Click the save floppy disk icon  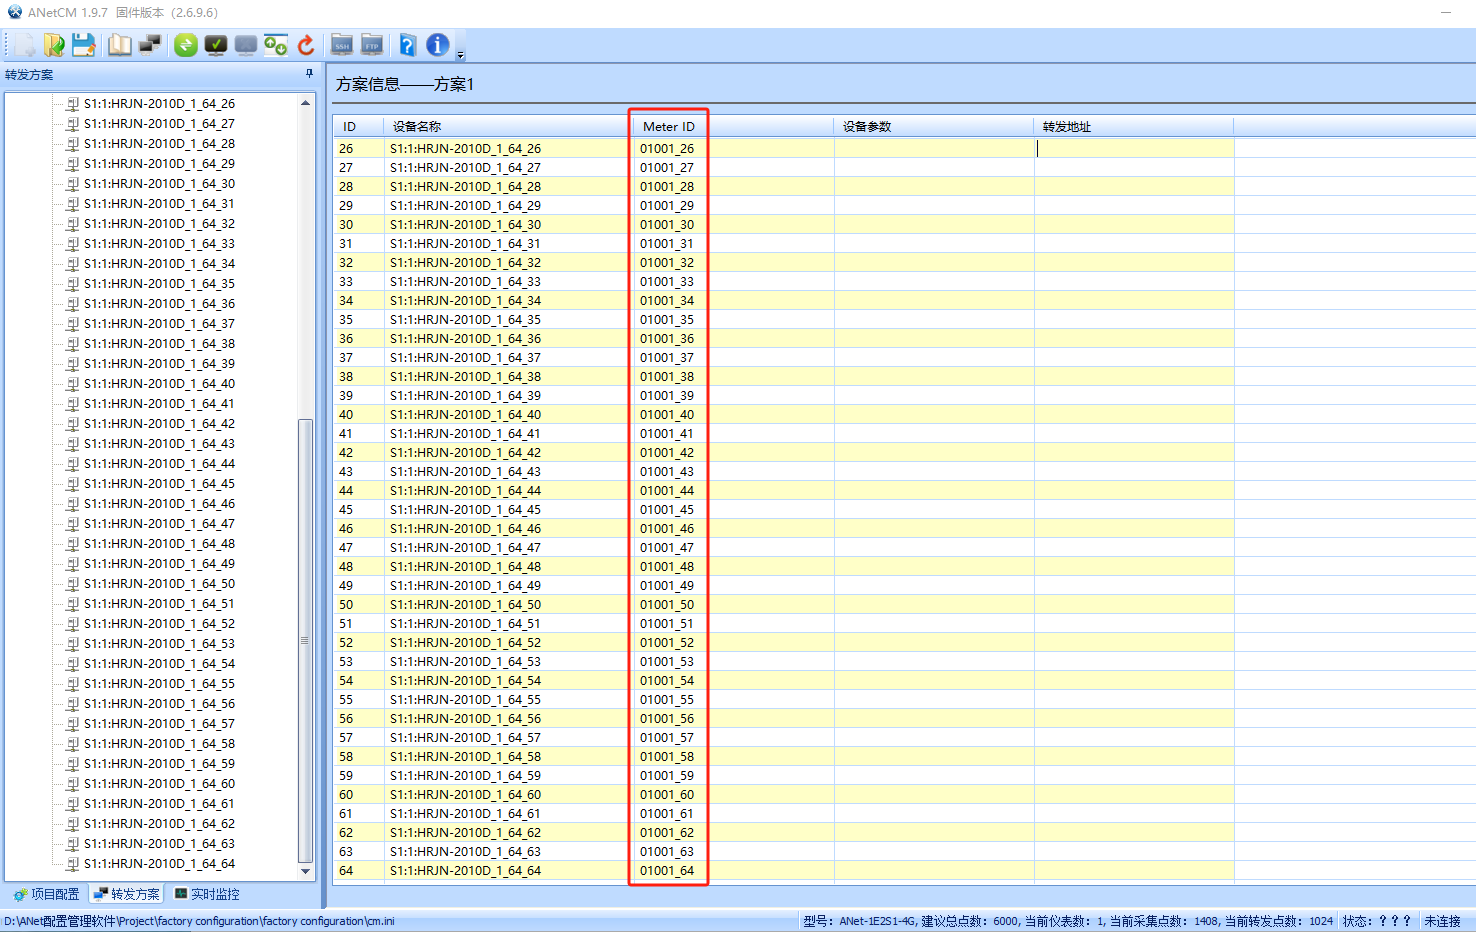84,45
